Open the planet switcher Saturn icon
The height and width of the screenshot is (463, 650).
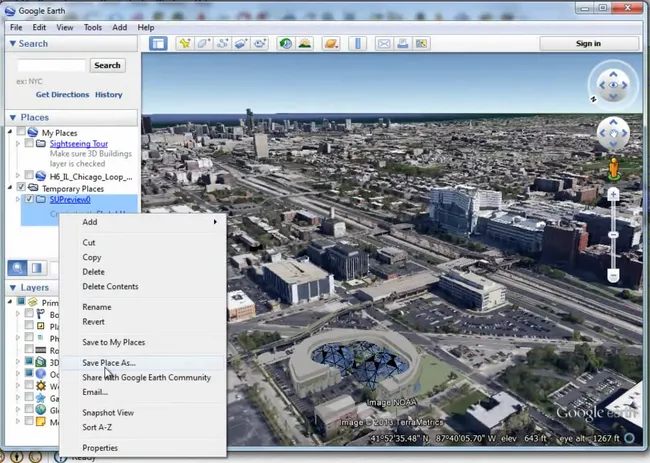click(331, 44)
